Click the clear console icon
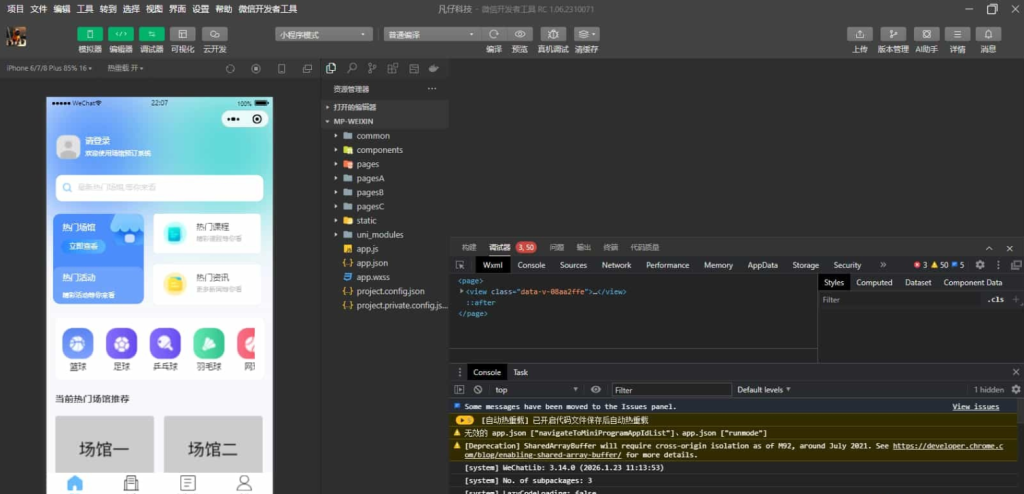 478,389
